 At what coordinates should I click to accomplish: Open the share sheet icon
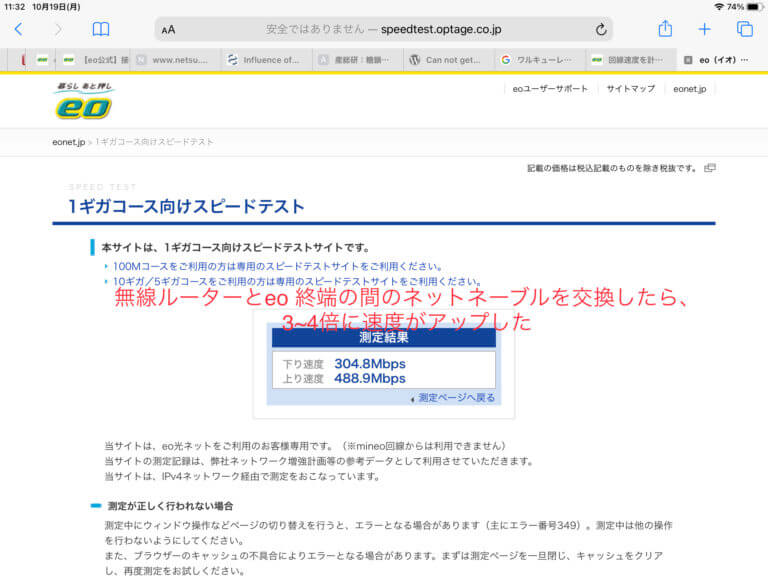coord(665,29)
